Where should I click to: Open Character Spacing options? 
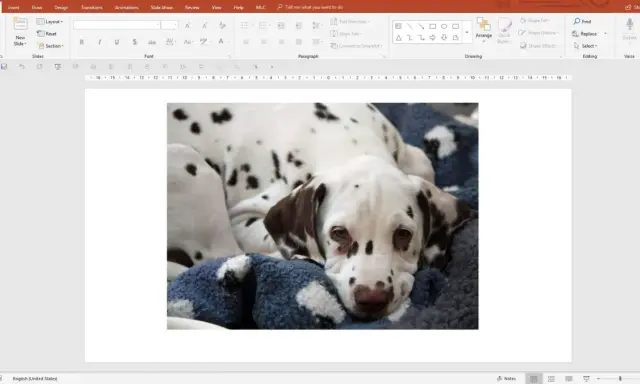click(x=170, y=42)
